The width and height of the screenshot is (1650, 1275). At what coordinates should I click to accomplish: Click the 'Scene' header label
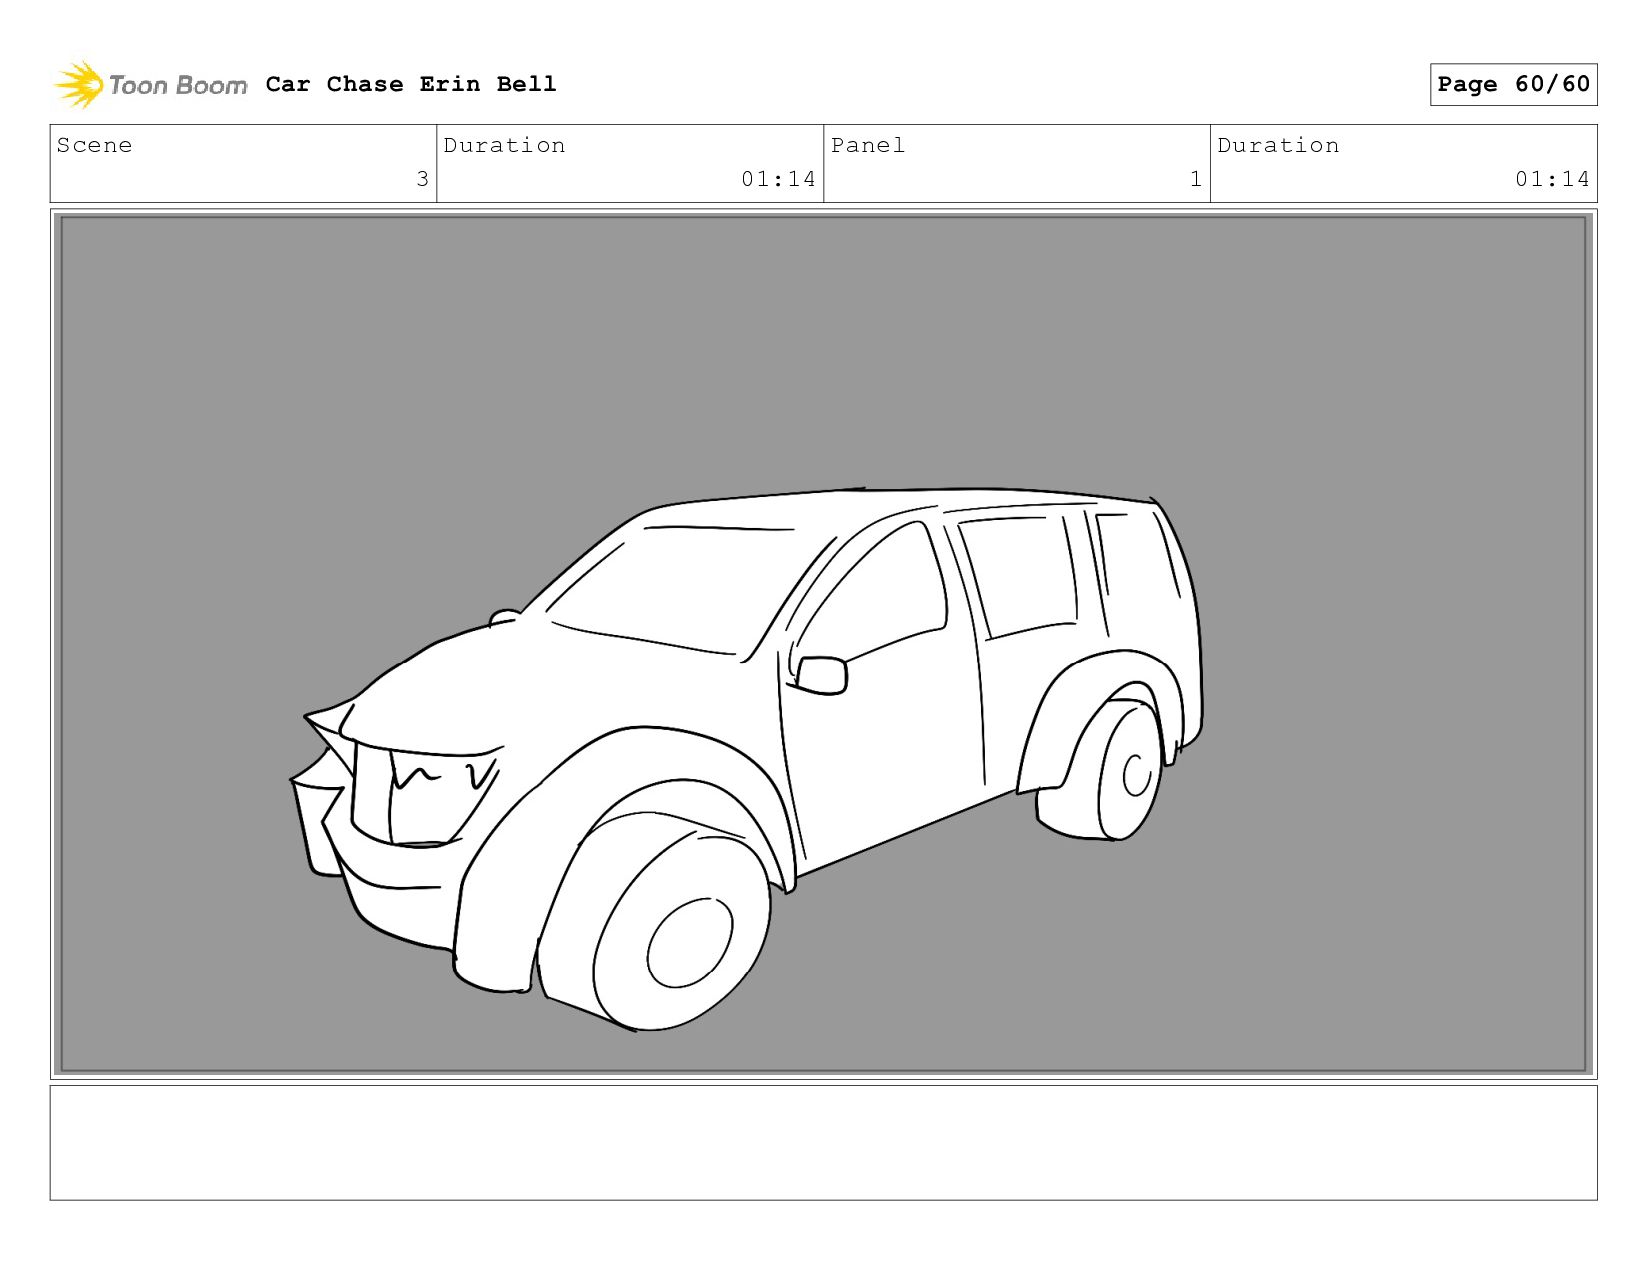94,145
